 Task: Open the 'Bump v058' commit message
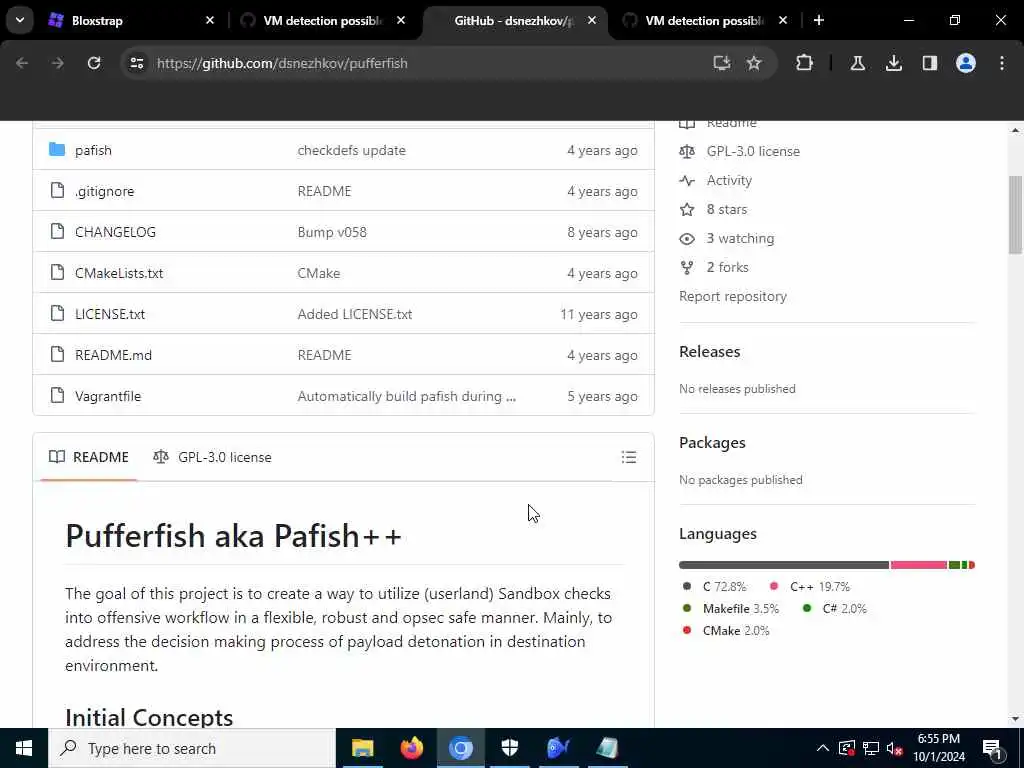pyautogui.click(x=332, y=232)
